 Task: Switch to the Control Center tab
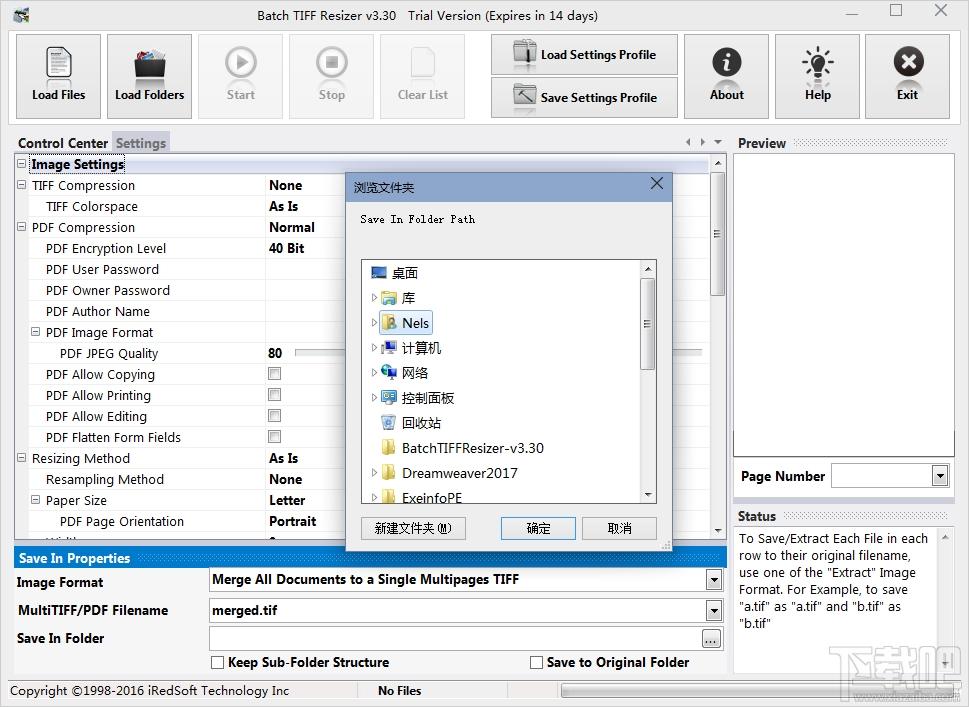click(x=63, y=143)
